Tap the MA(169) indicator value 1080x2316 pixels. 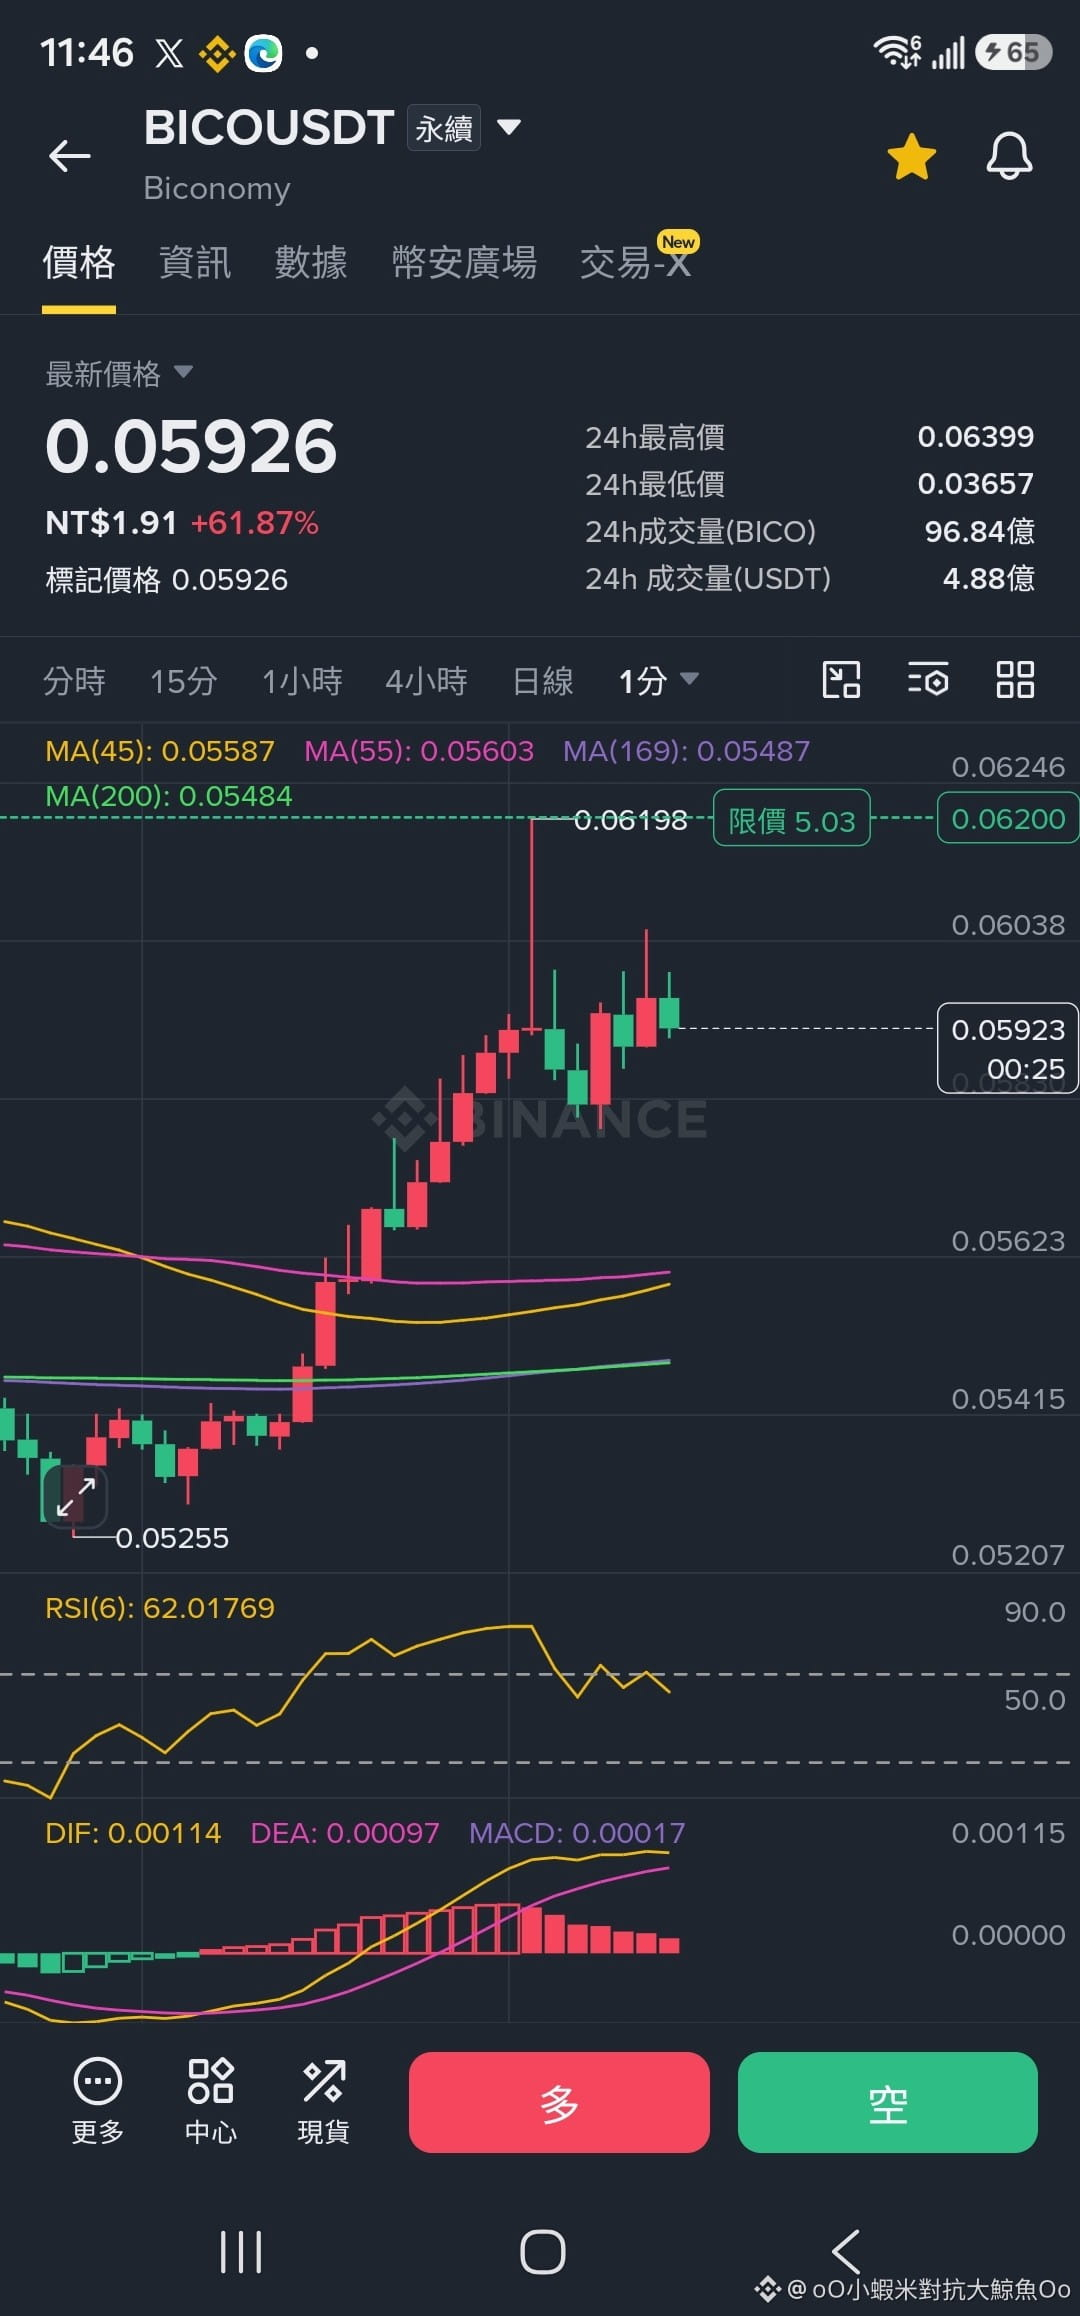(x=686, y=751)
